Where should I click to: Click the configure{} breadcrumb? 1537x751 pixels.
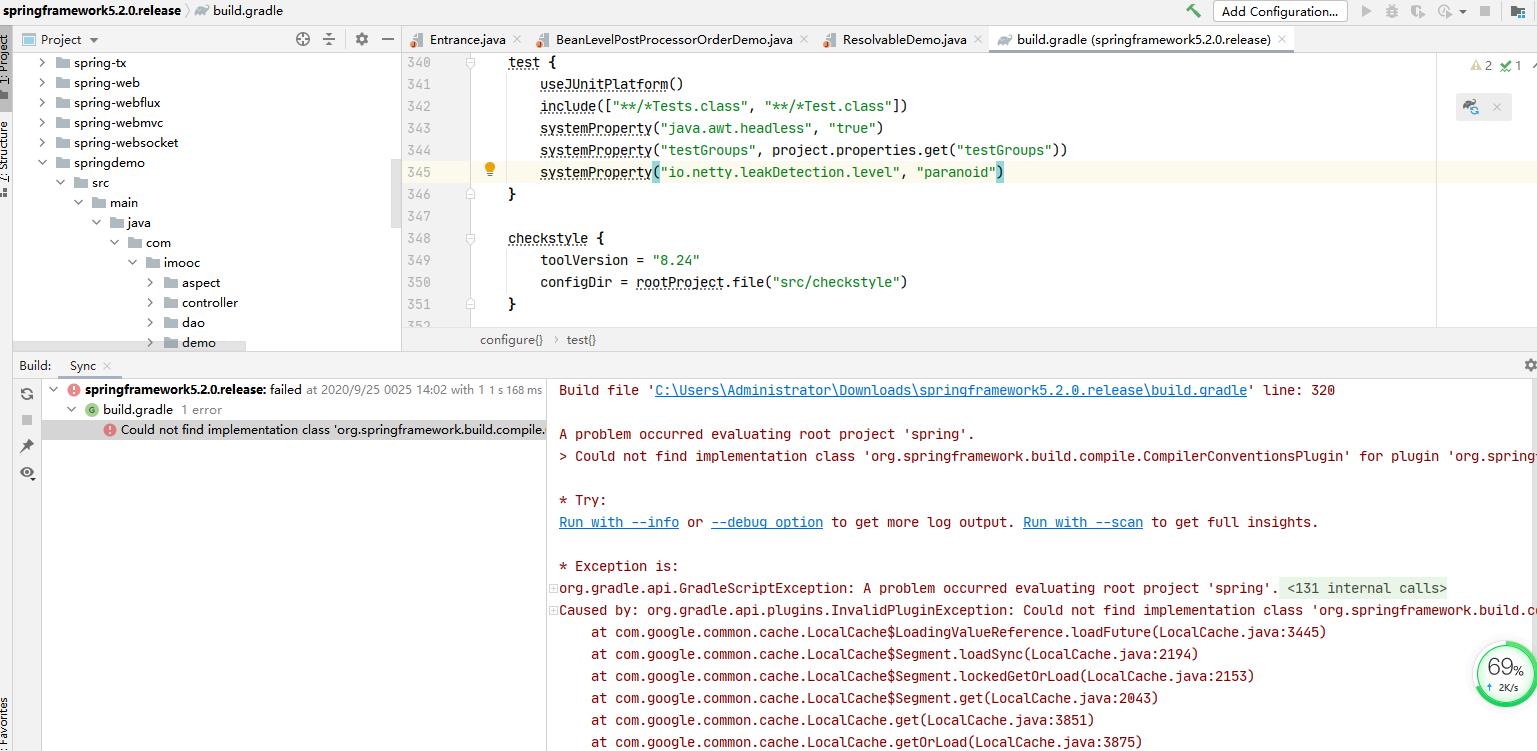(x=511, y=339)
